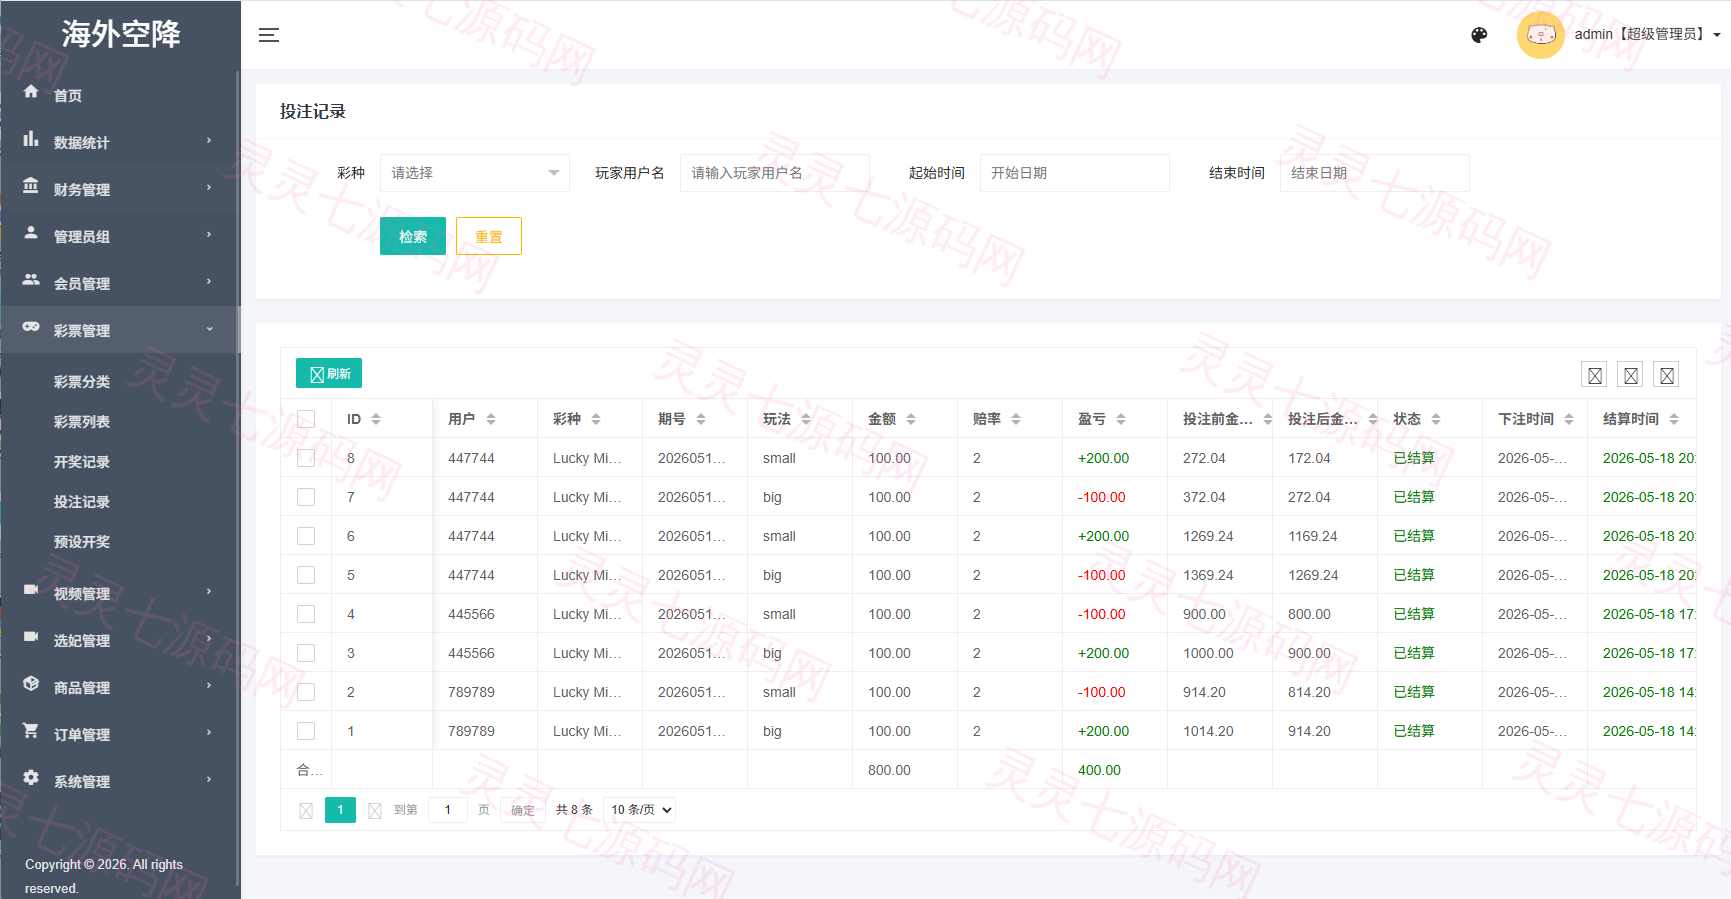Click the bank icon for 财务管理

tap(31, 186)
